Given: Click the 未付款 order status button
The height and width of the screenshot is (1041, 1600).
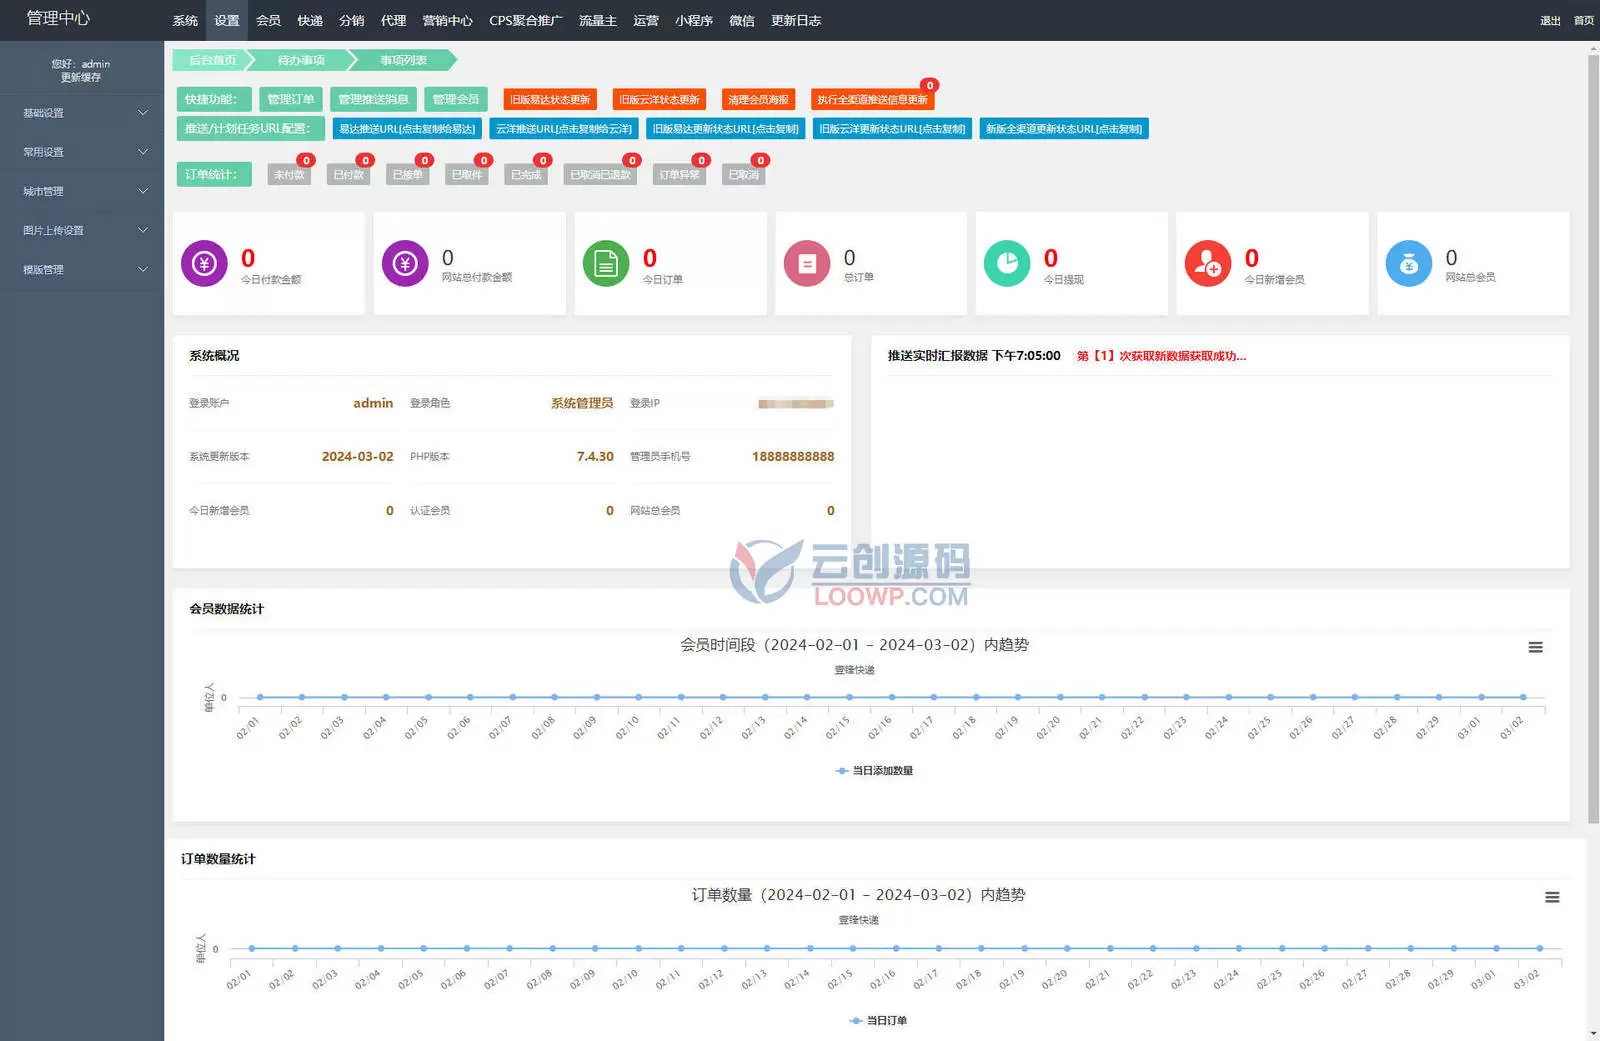Looking at the screenshot, I should (x=289, y=174).
